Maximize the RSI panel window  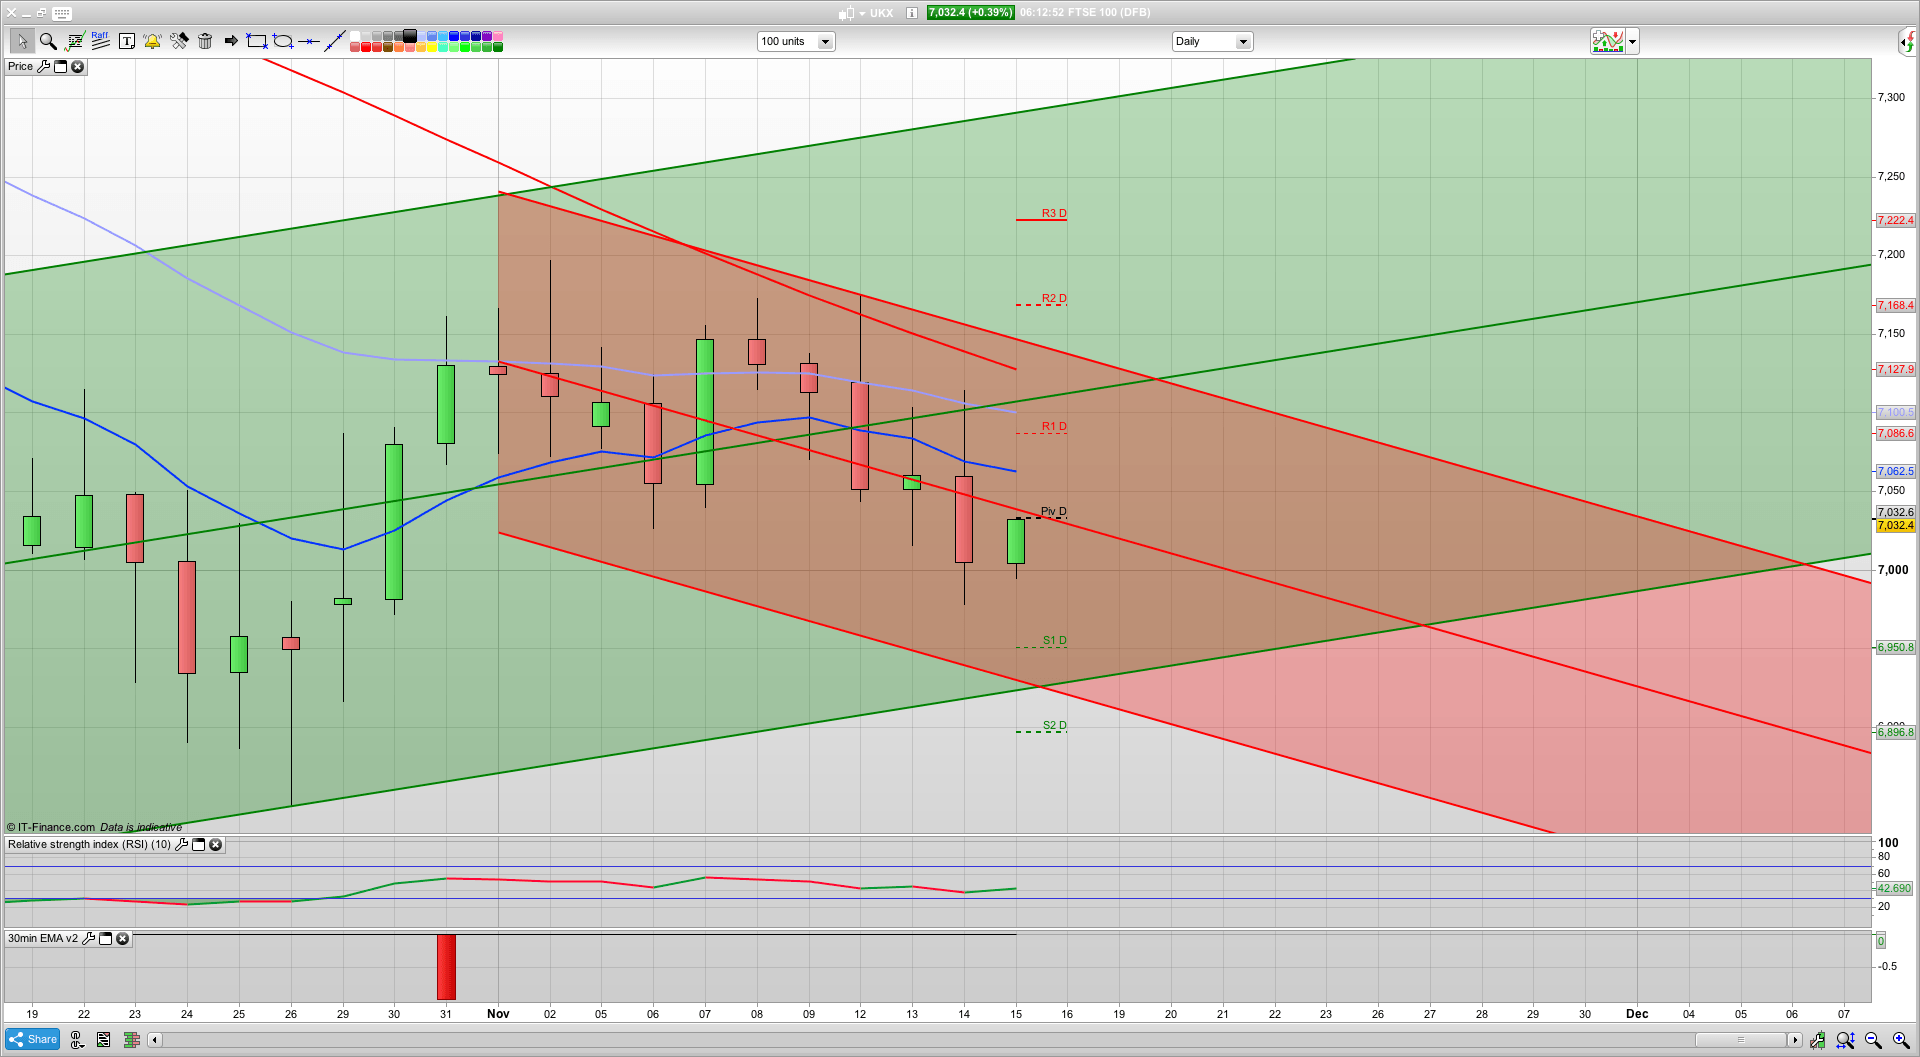pyautogui.click(x=198, y=845)
